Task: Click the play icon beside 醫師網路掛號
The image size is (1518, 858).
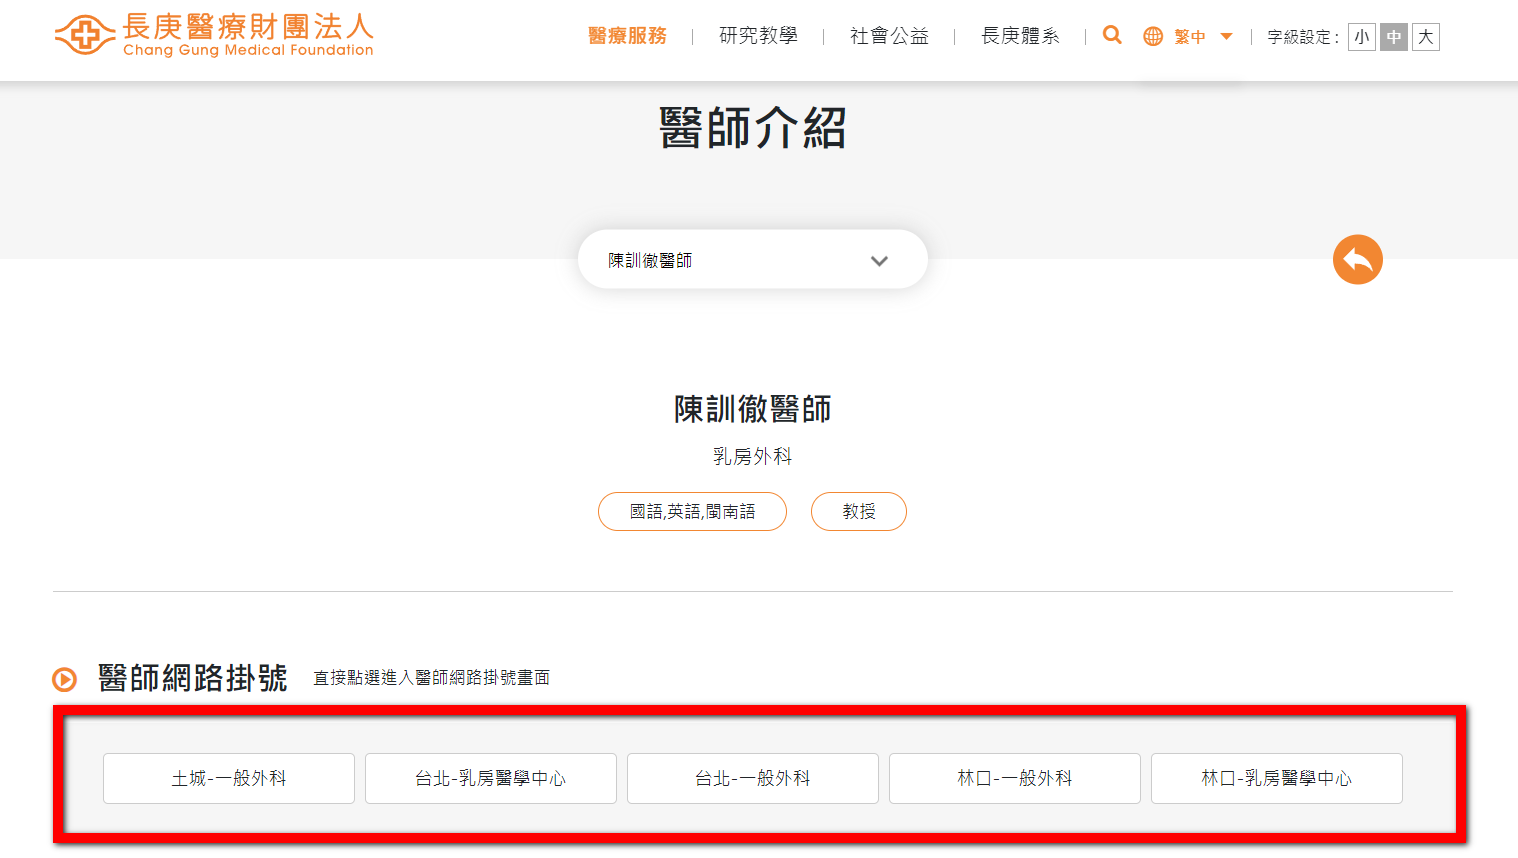Action: click(x=65, y=680)
